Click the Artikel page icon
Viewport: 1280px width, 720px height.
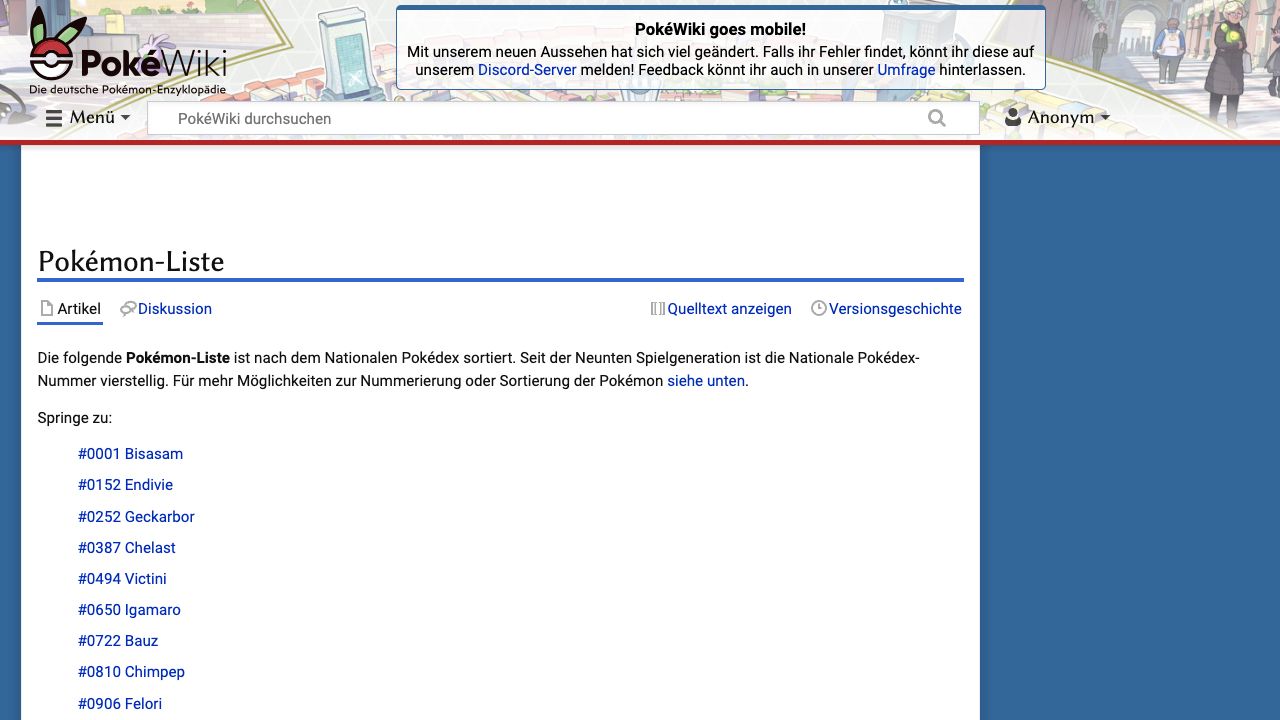point(46,309)
